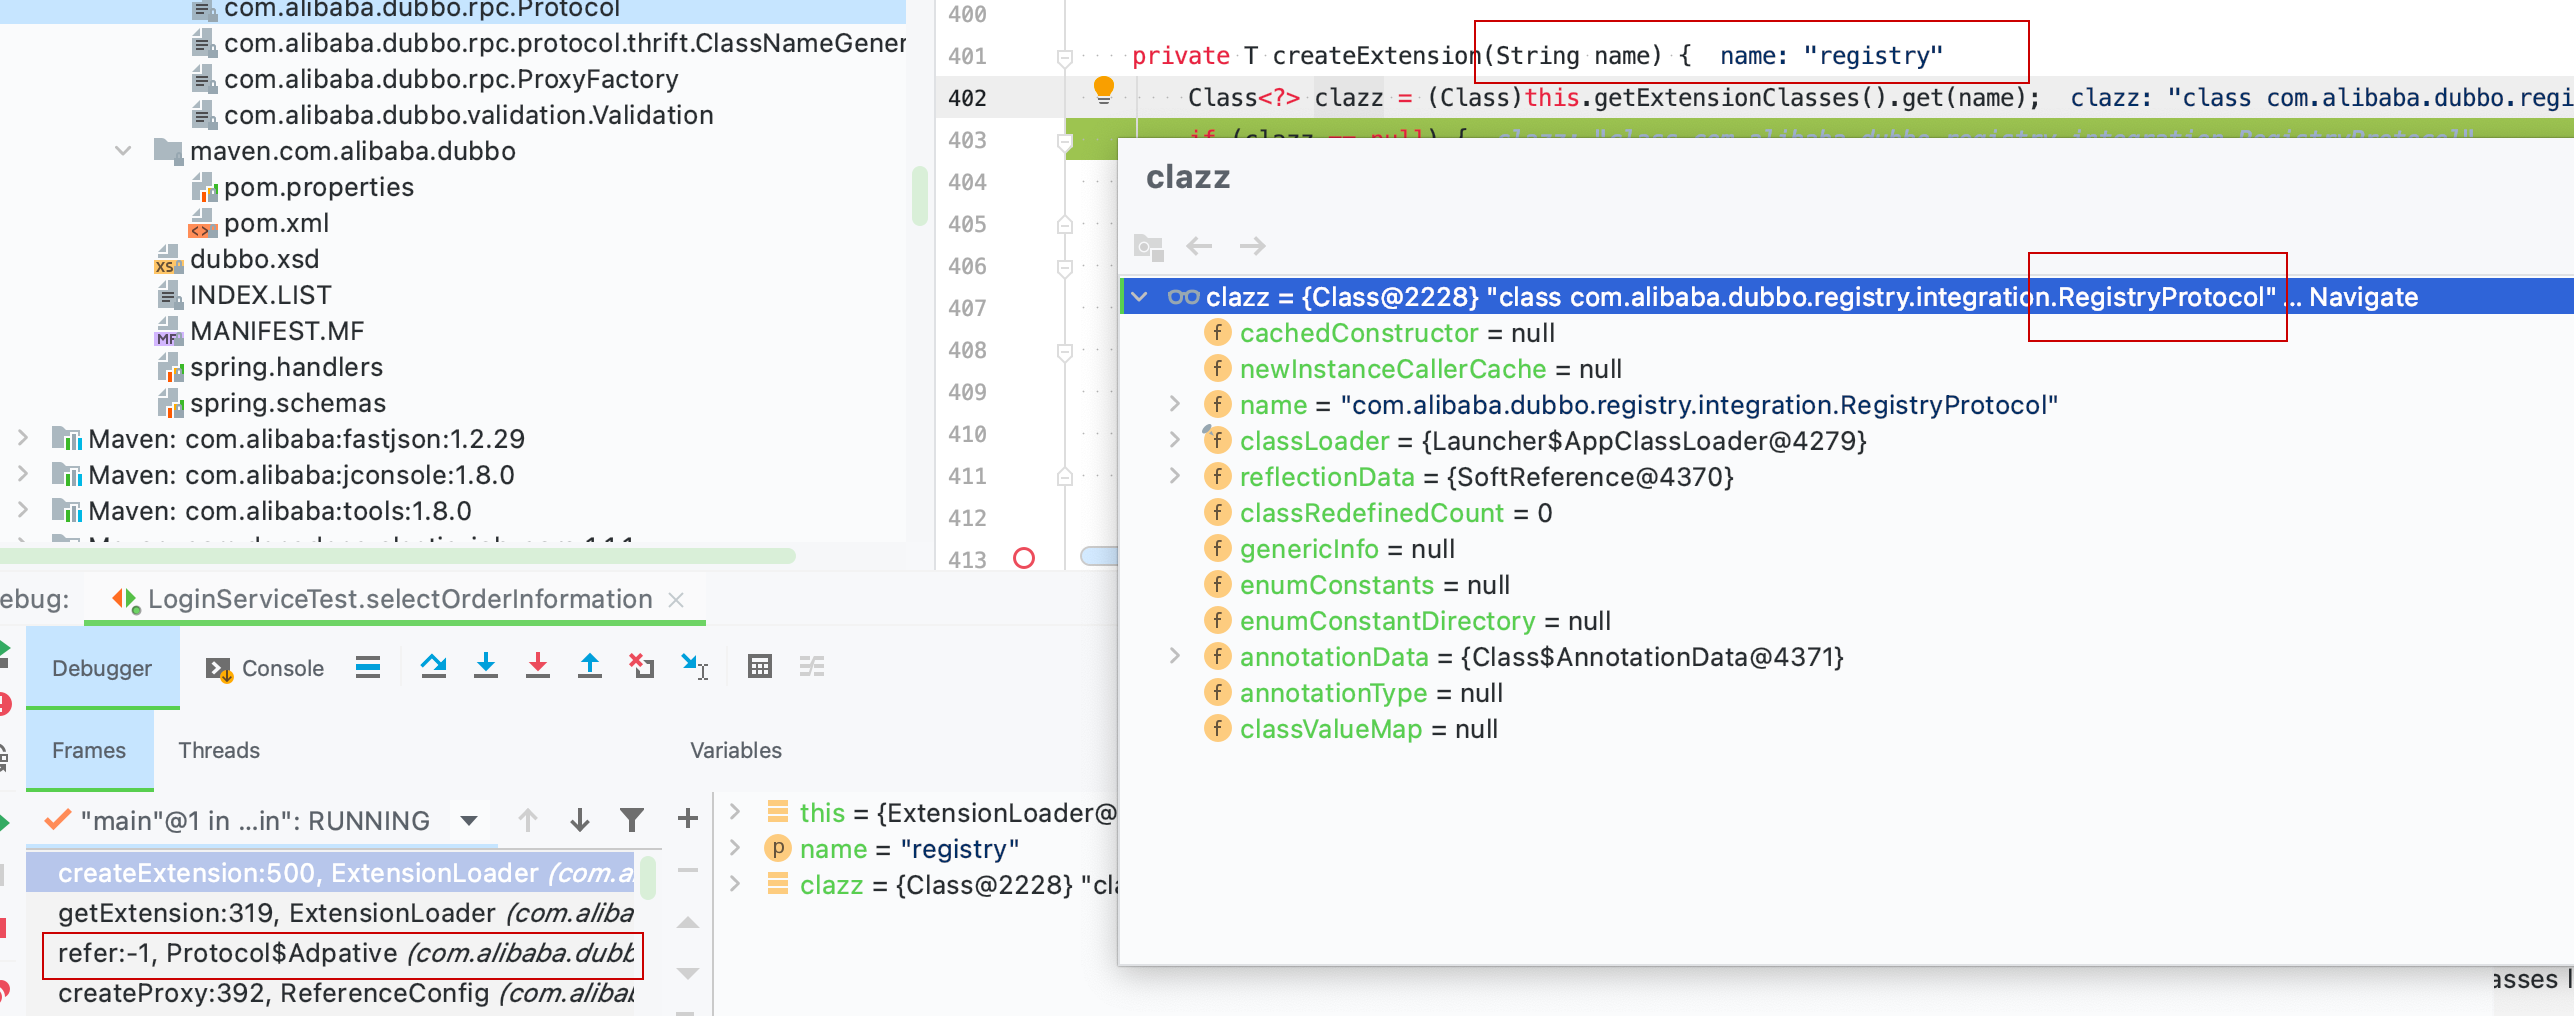
Task: Switch to the Threads tab
Action: click(218, 750)
